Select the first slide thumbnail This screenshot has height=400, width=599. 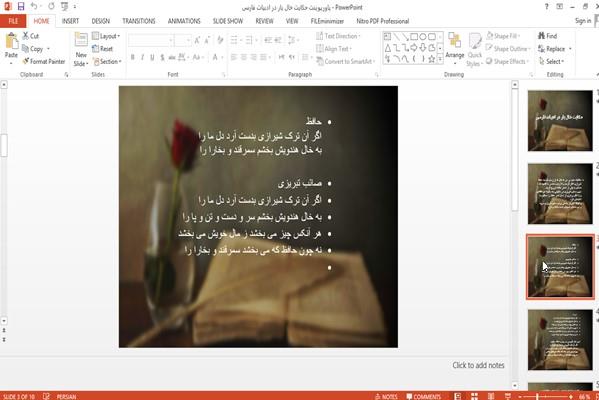560,120
